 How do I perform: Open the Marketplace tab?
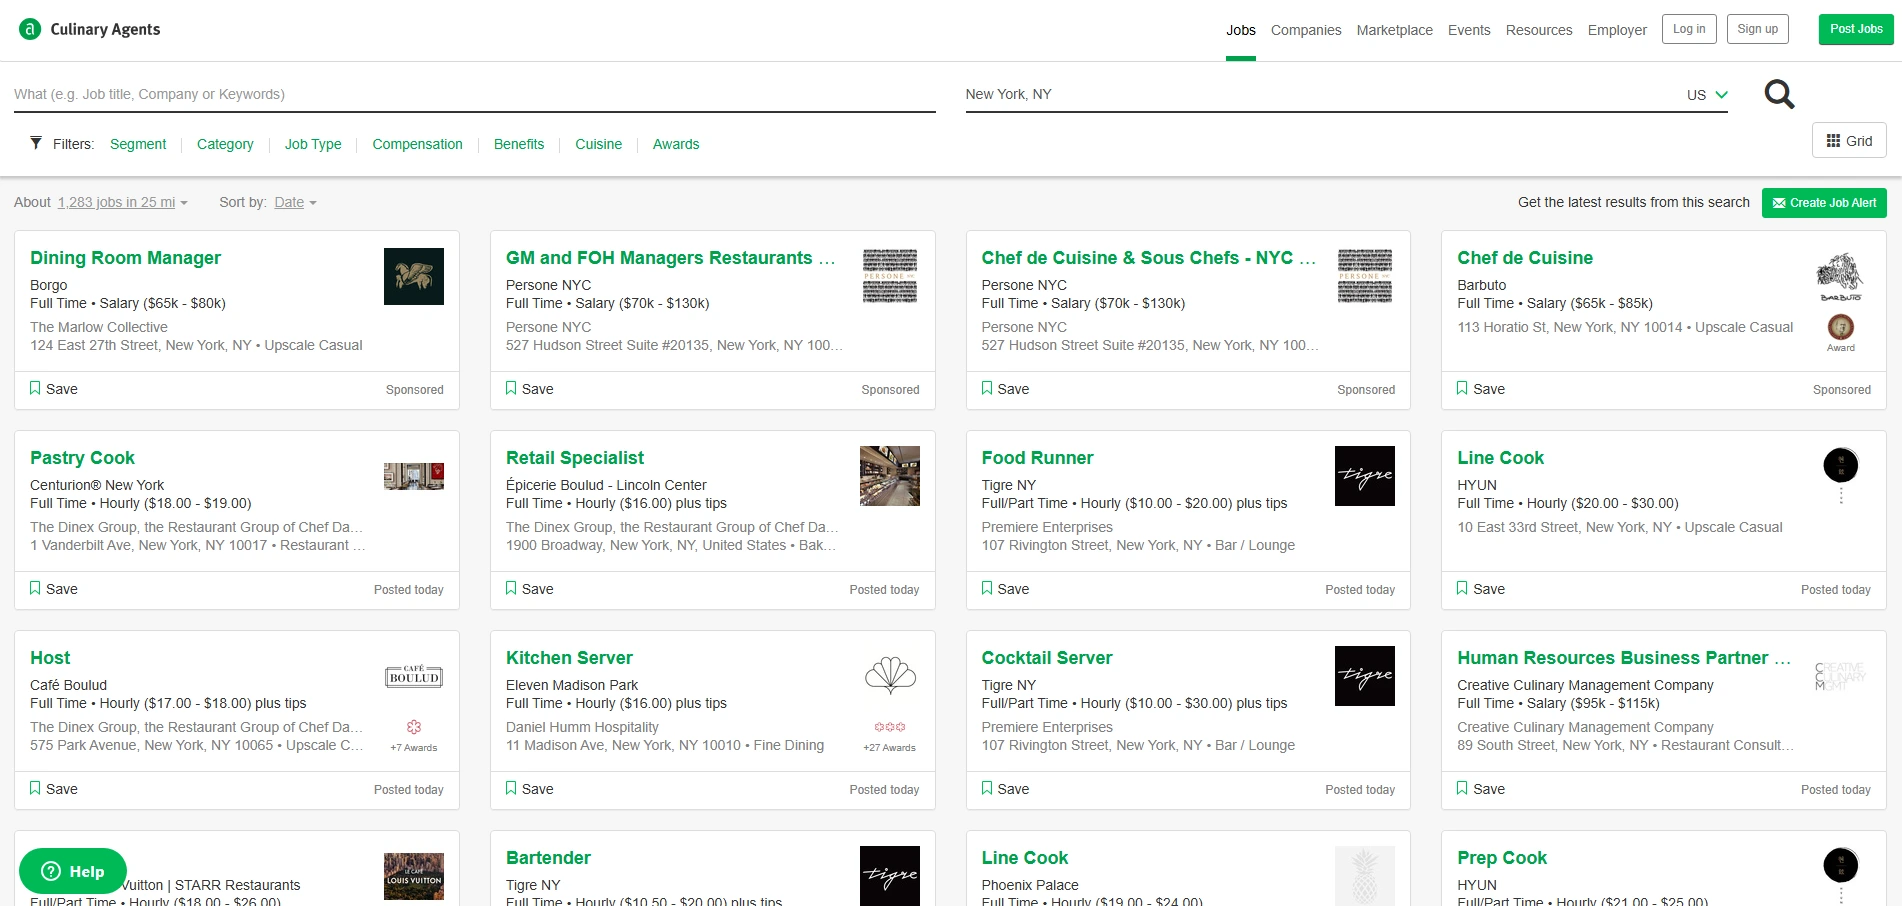pyautogui.click(x=1394, y=30)
